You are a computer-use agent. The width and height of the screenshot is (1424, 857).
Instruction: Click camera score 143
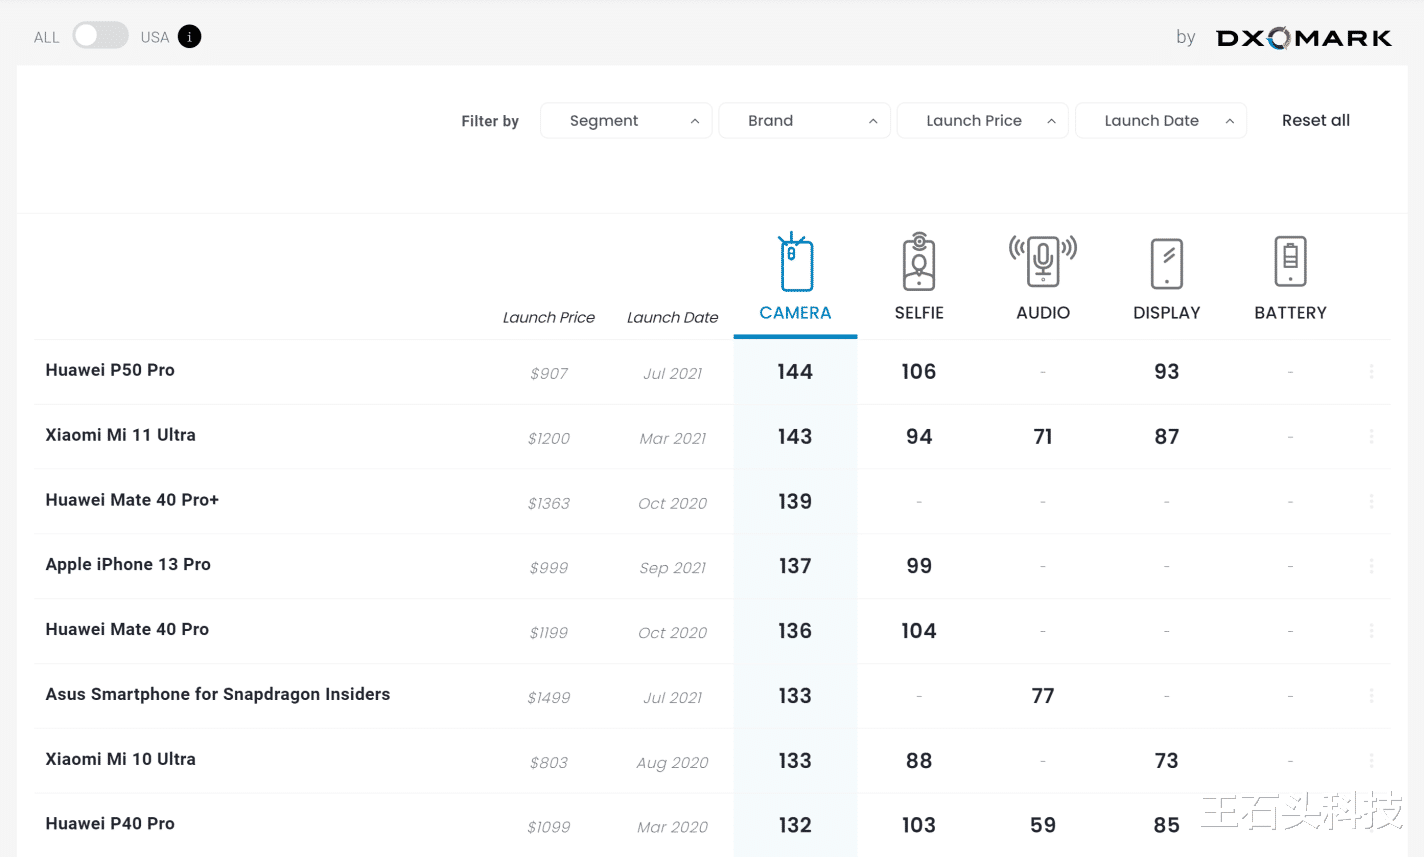point(795,437)
